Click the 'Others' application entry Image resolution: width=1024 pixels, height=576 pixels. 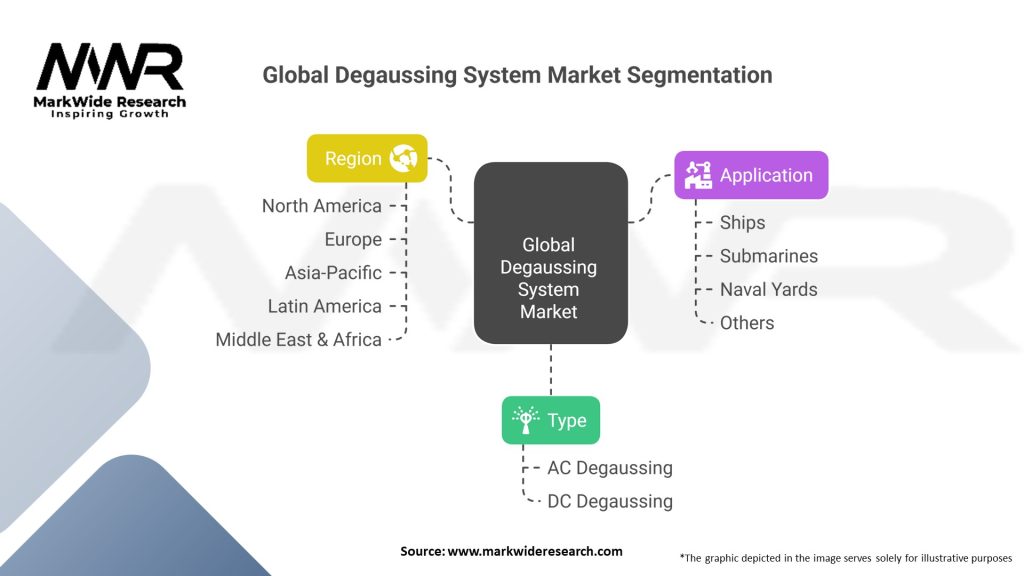pyautogui.click(x=746, y=323)
